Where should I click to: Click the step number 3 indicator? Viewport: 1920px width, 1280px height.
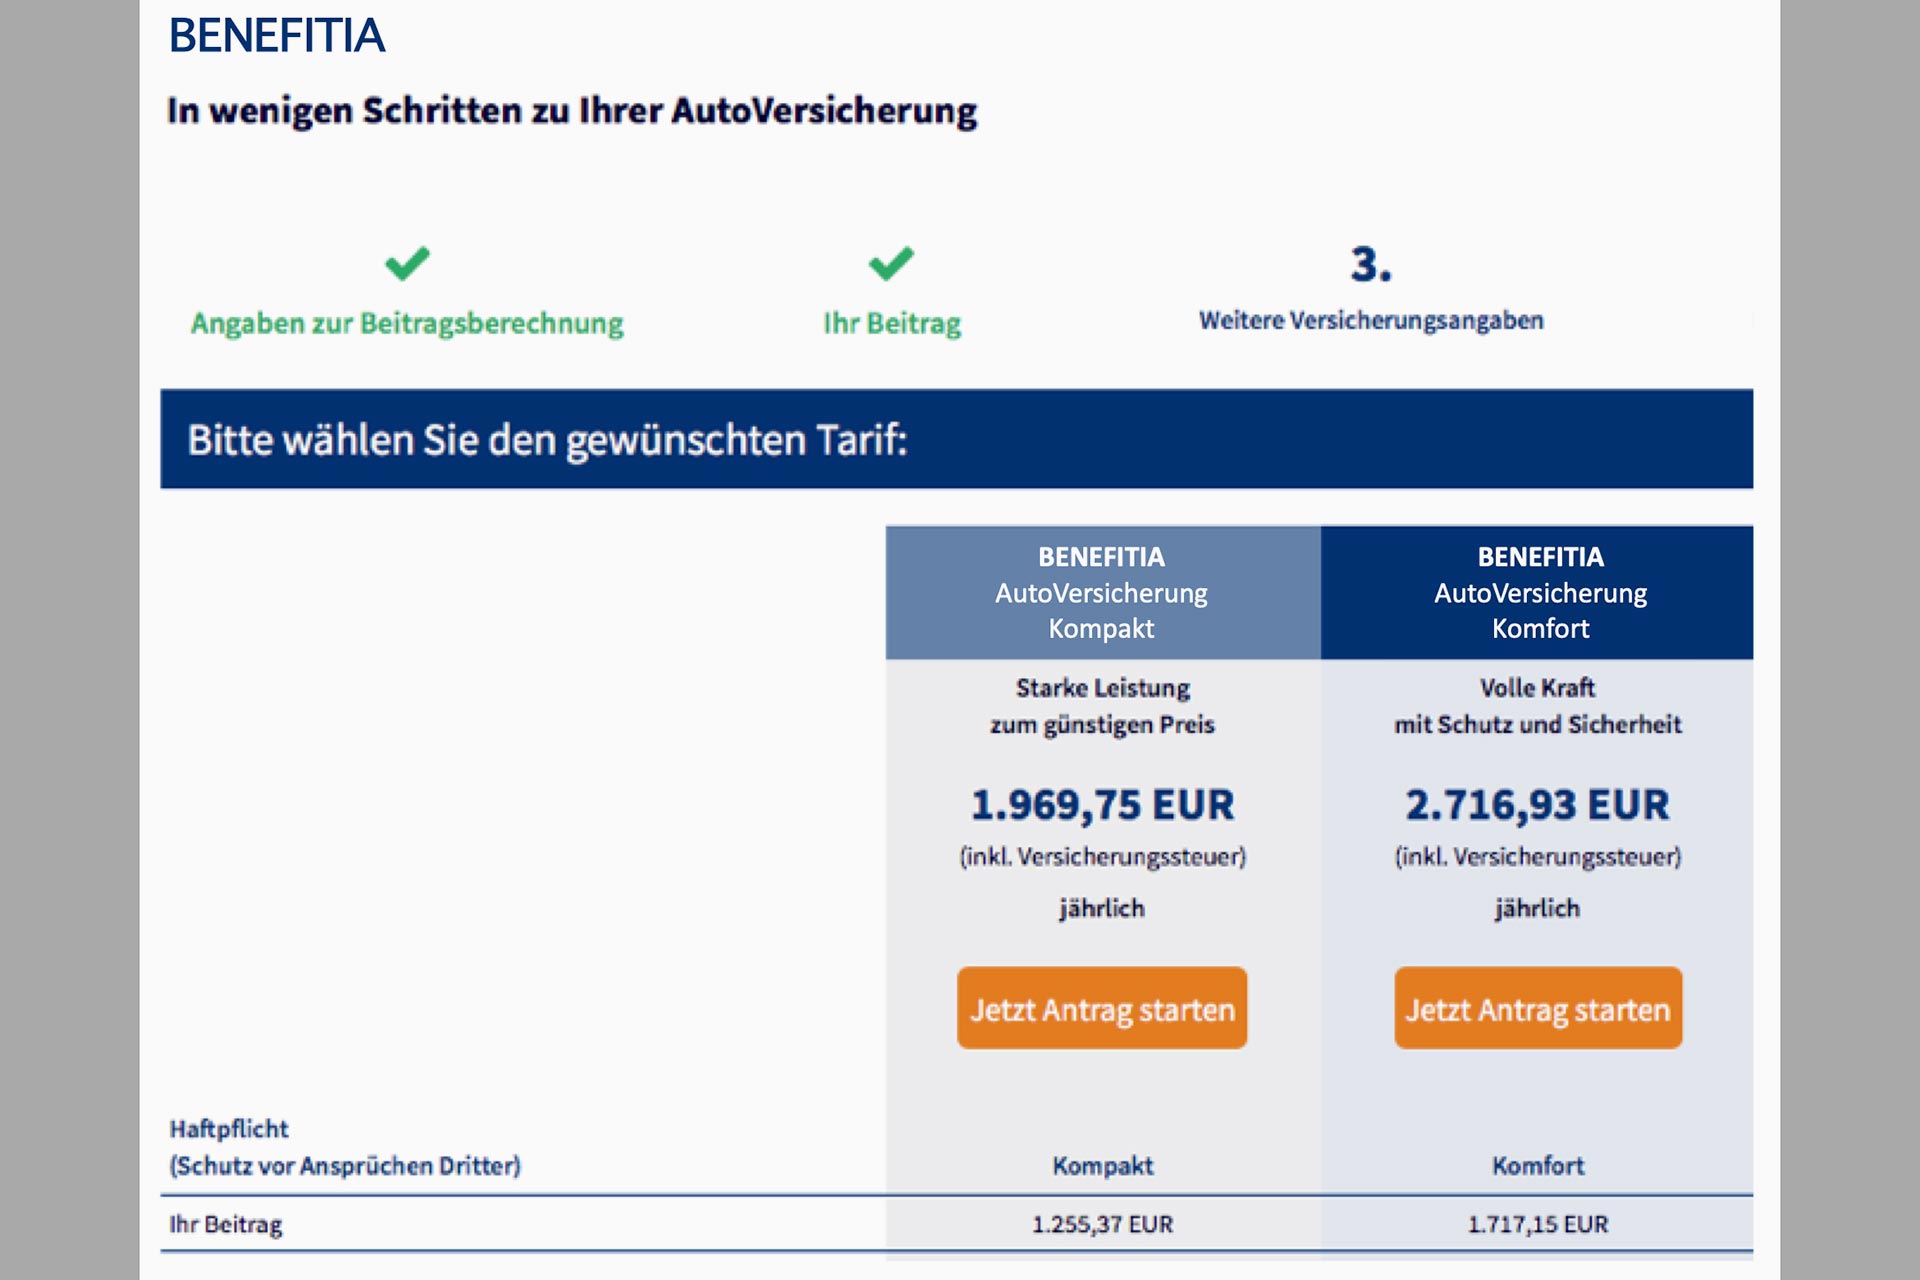tap(1371, 265)
